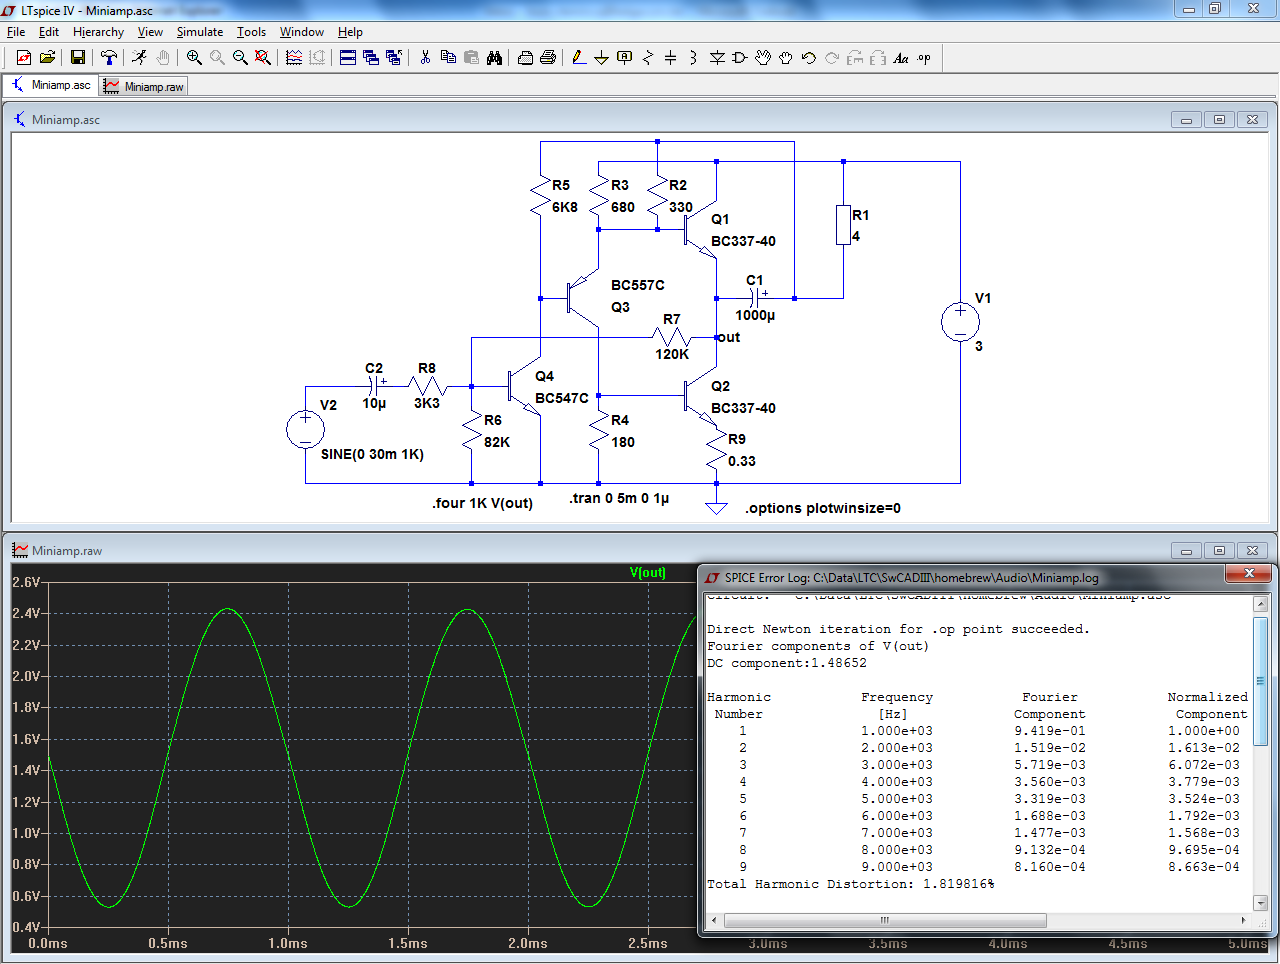Tile the windows horizontally via the toolbar icon
Viewport: 1280px width, 964px height.
click(348, 58)
